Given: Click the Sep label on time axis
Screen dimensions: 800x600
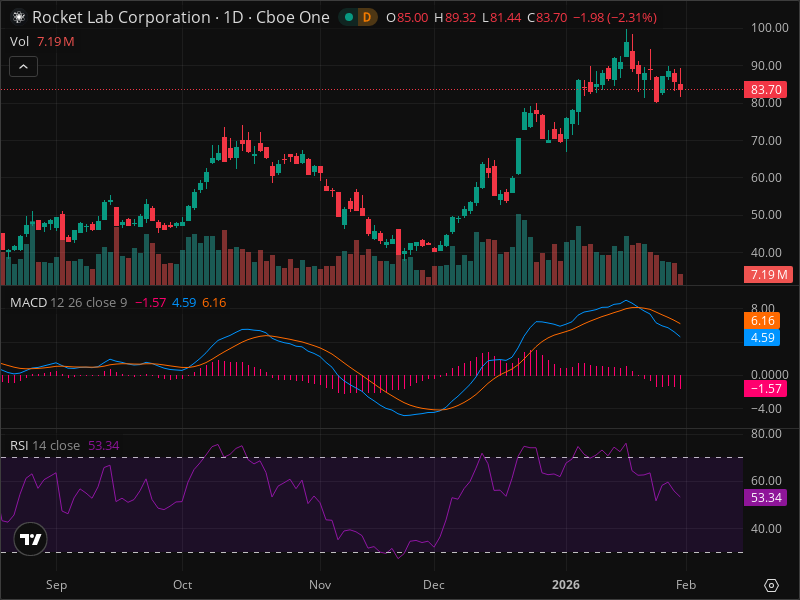Looking at the screenshot, I should (x=56, y=585).
